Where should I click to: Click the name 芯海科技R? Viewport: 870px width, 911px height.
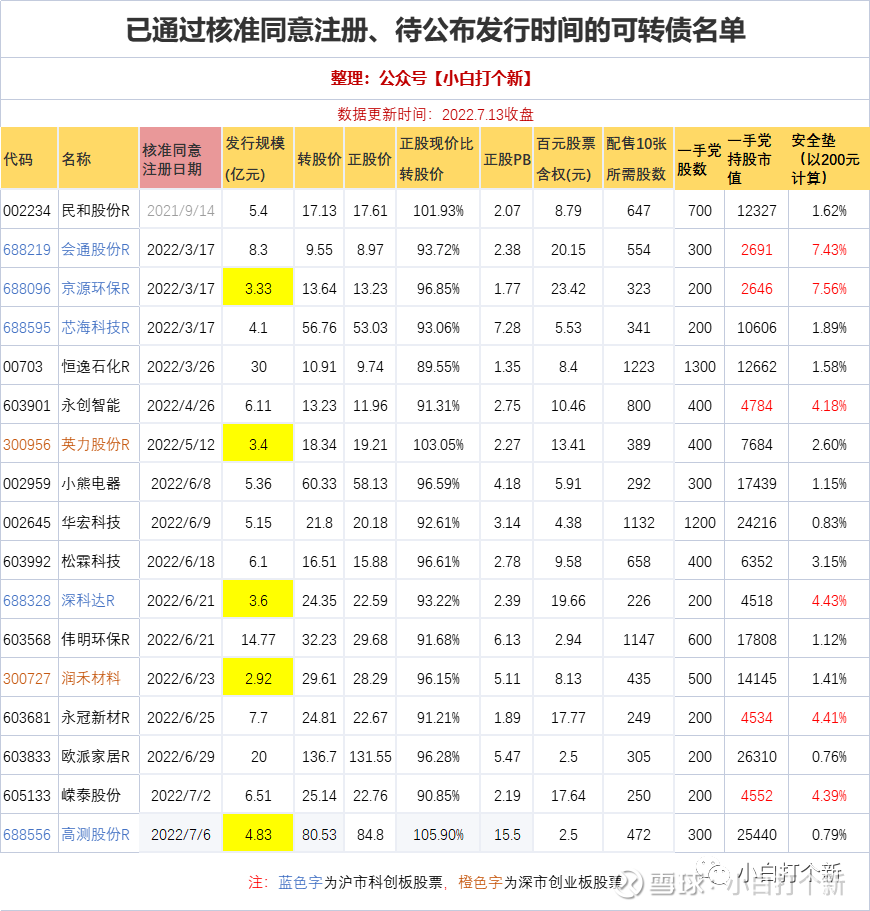[x=95, y=327]
